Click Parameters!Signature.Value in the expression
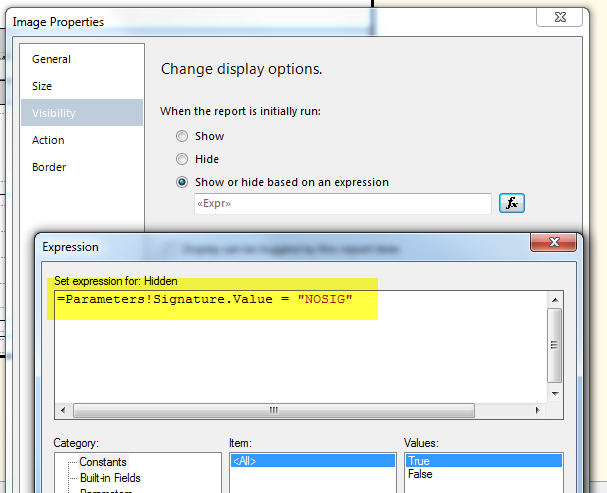Screen dimensions: 607x493 tap(169, 299)
